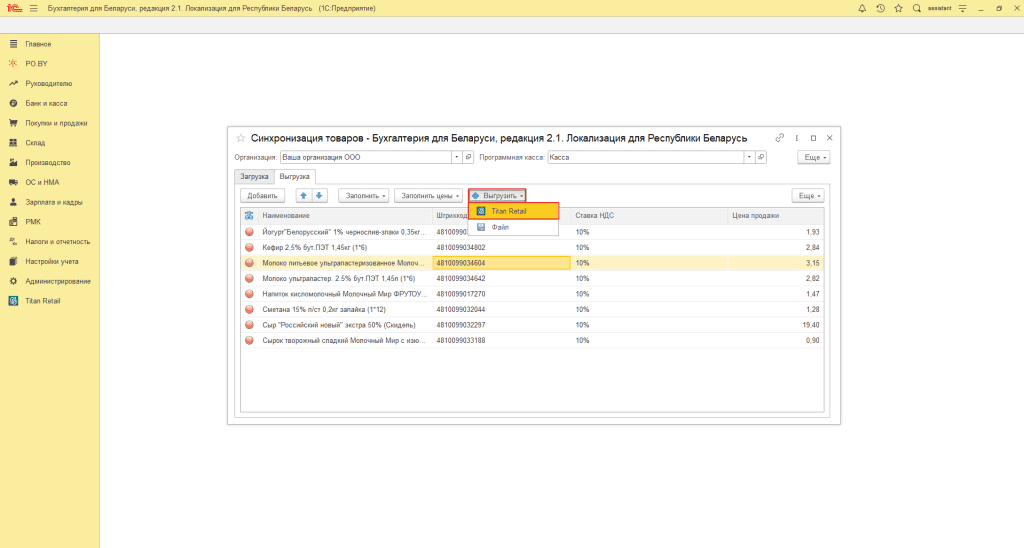Open Titan Retail section in sidebar
This screenshot has height=548, width=1024.
click(x=42, y=301)
